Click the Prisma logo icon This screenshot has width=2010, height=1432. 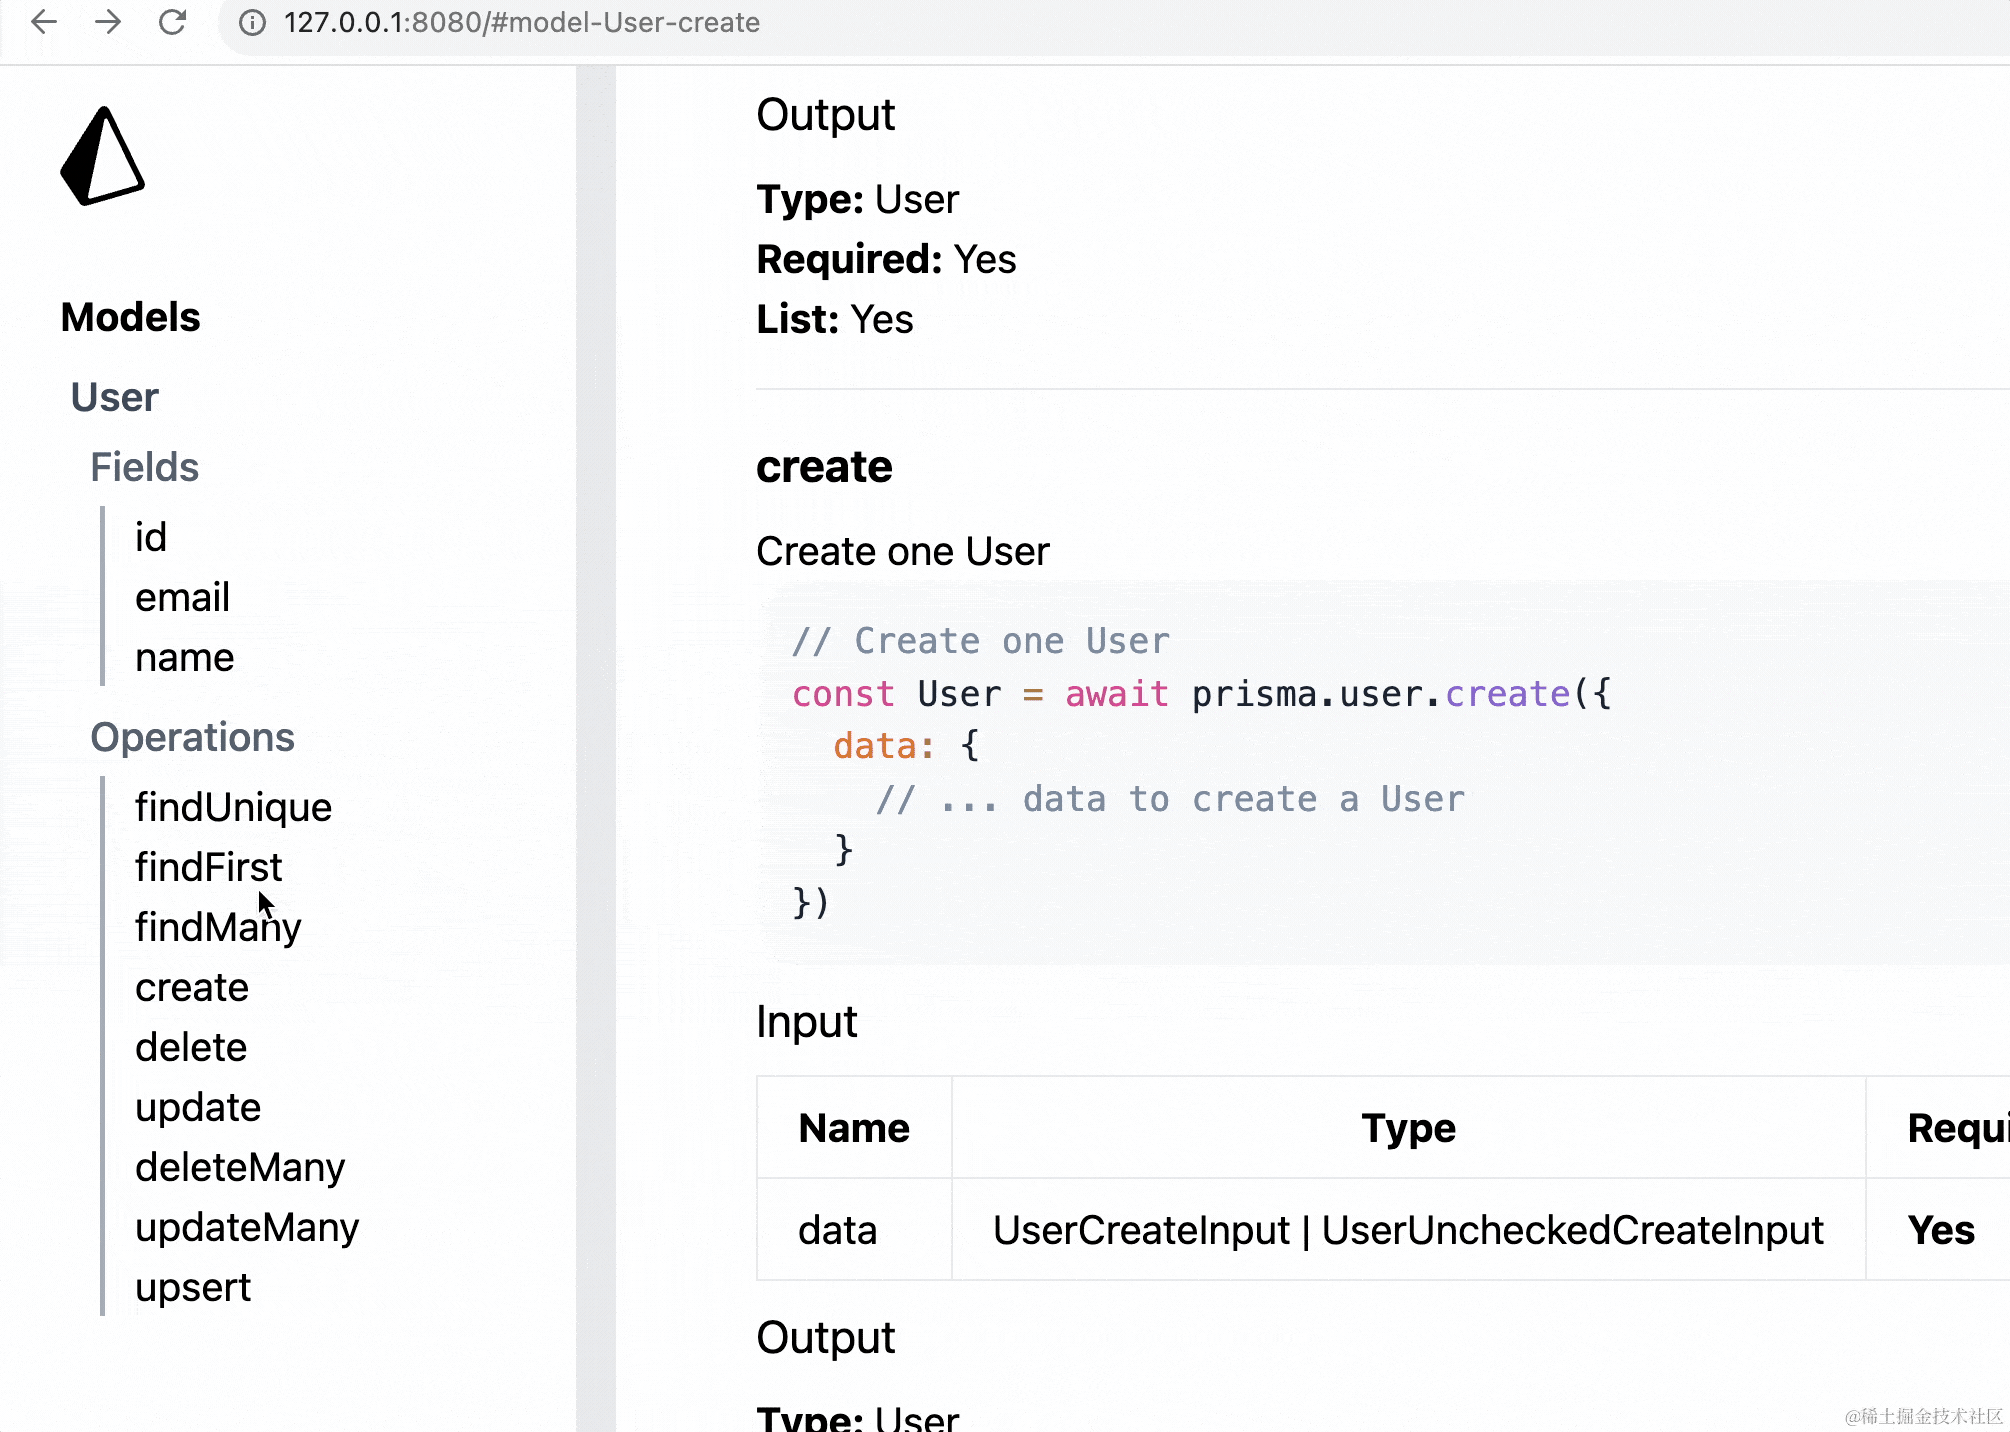tap(102, 157)
